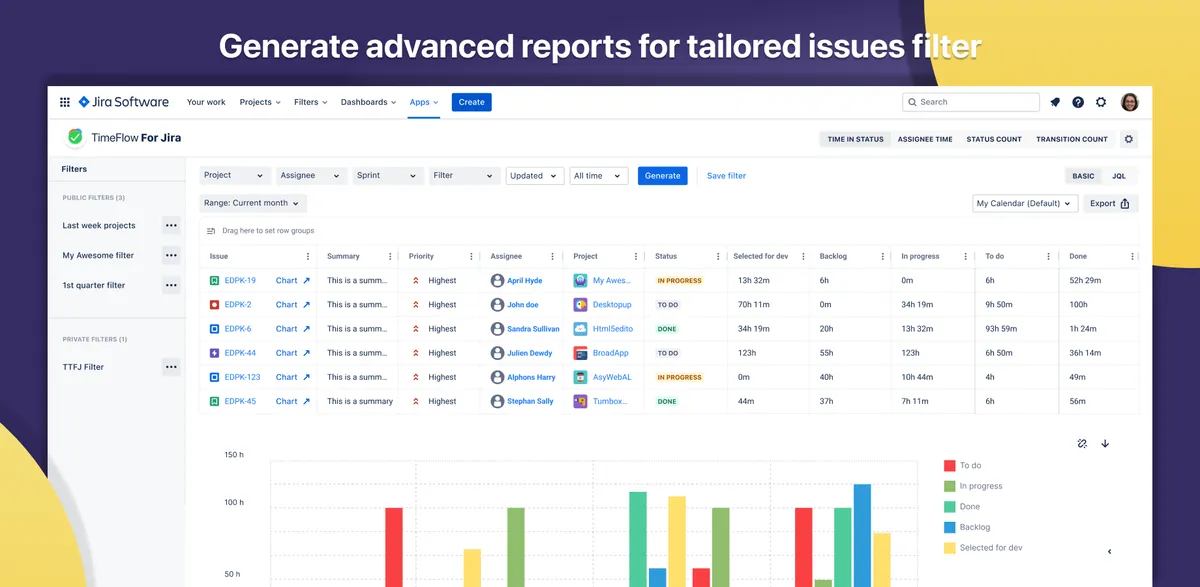Click the Generate button
The height and width of the screenshot is (587, 1200).
tap(662, 176)
